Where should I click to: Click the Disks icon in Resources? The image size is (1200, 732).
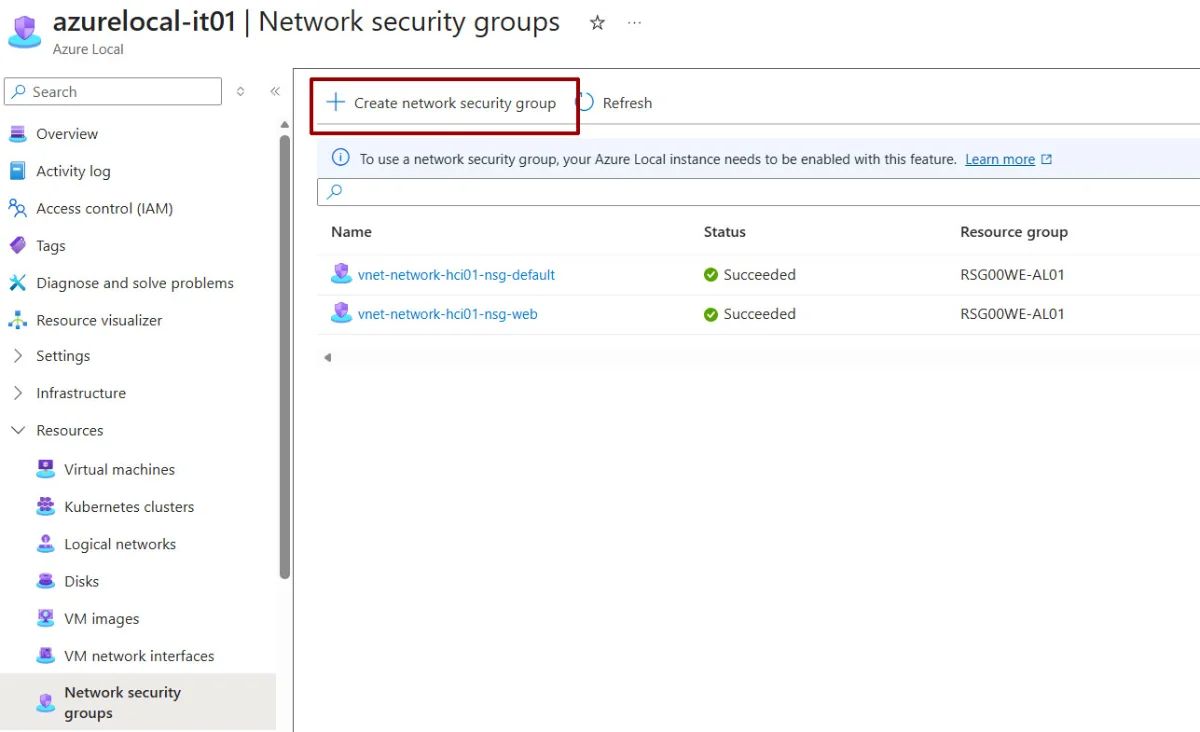coord(45,581)
